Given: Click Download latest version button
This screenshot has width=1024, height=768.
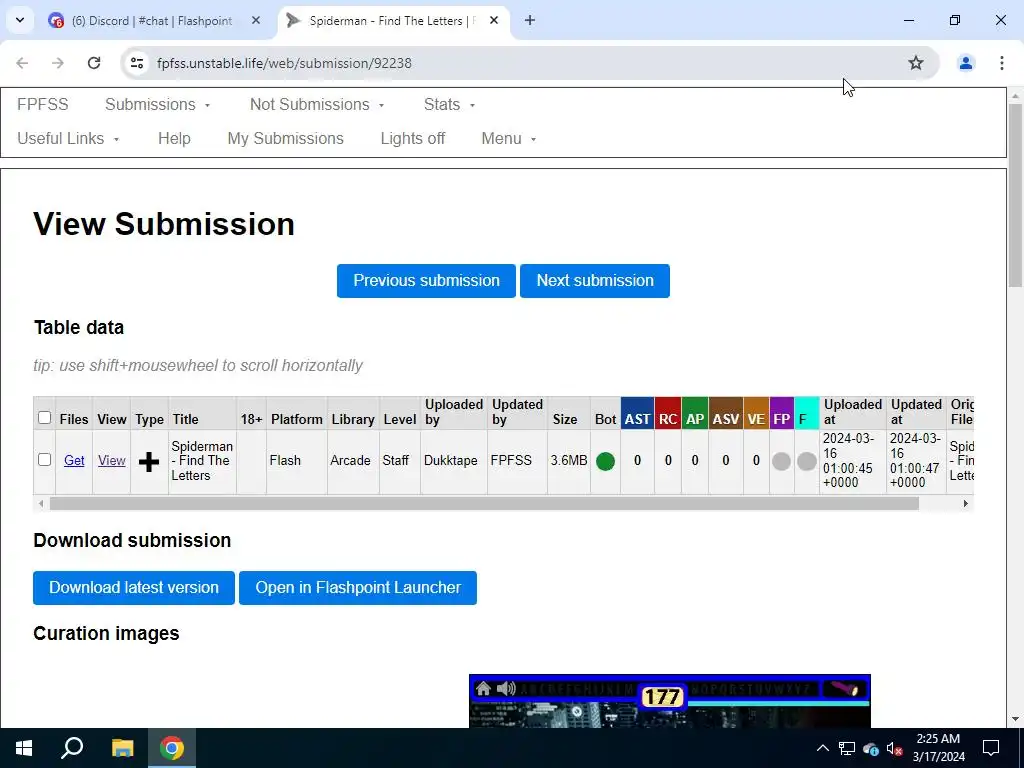Looking at the screenshot, I should pyautogui.click(x=134, y=588).
